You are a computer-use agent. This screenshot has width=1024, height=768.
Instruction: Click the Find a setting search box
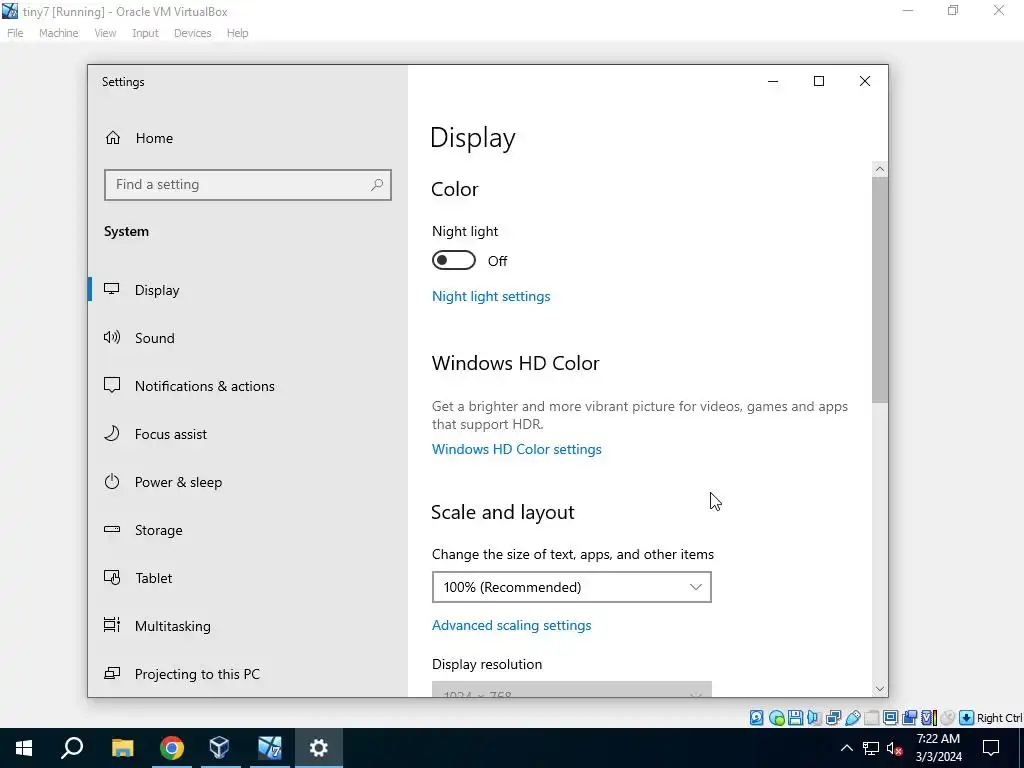[x=248, y=185]
